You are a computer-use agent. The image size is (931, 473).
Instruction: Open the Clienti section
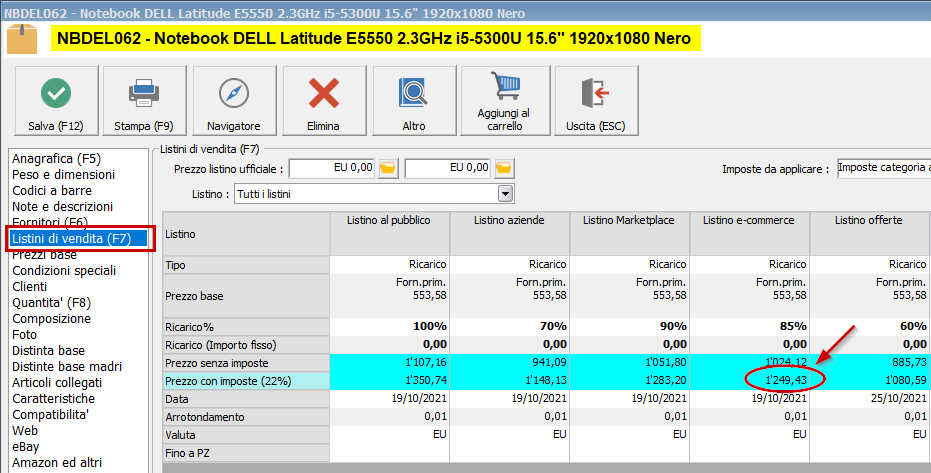29,287
